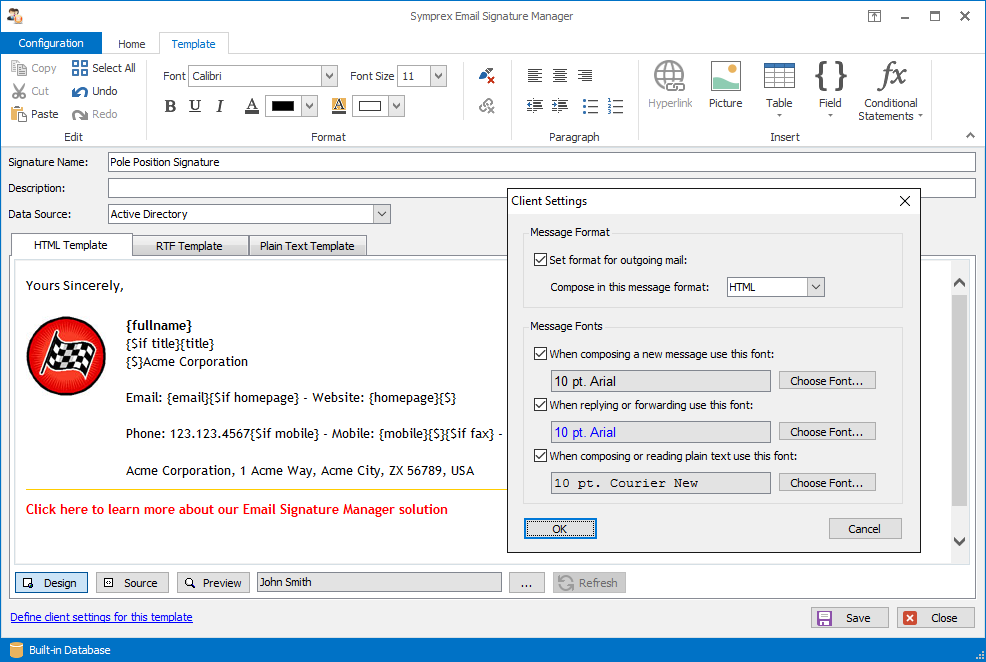This screenshot has height=662, width=986.
Task: Click the Redo arrow icon
Action: pyautogui.click(x=80, y=114)
